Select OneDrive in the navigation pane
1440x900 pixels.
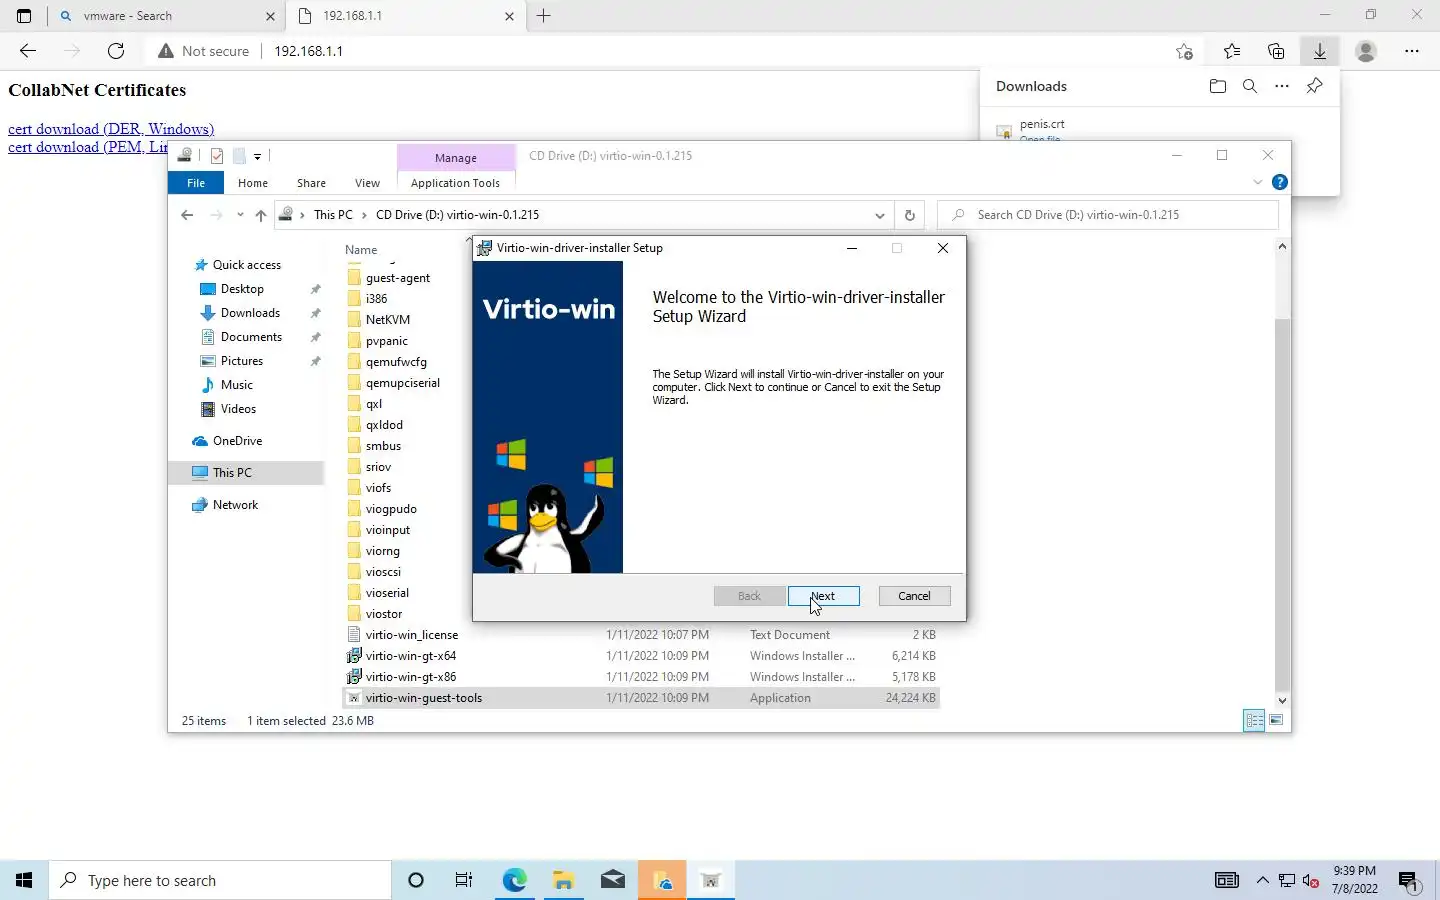click(237, 441)
